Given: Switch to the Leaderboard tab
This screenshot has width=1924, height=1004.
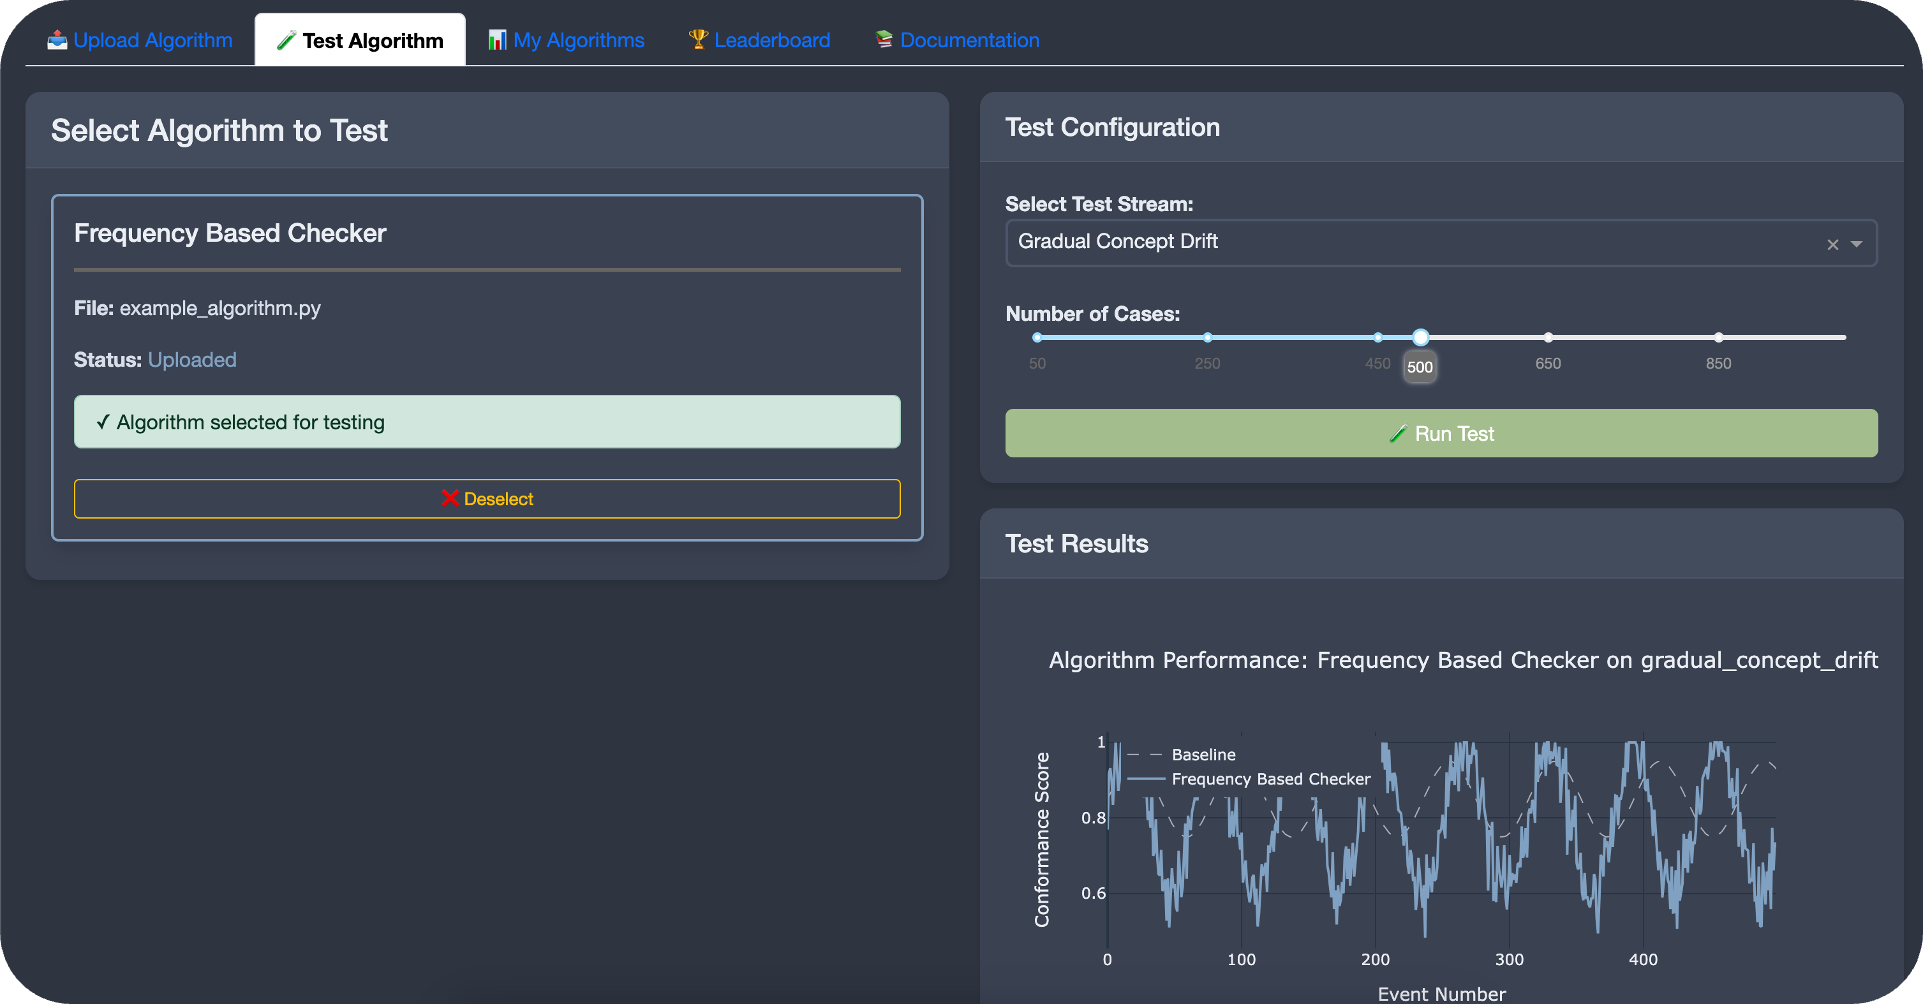Looking at the screenshot, I should 771,40.
